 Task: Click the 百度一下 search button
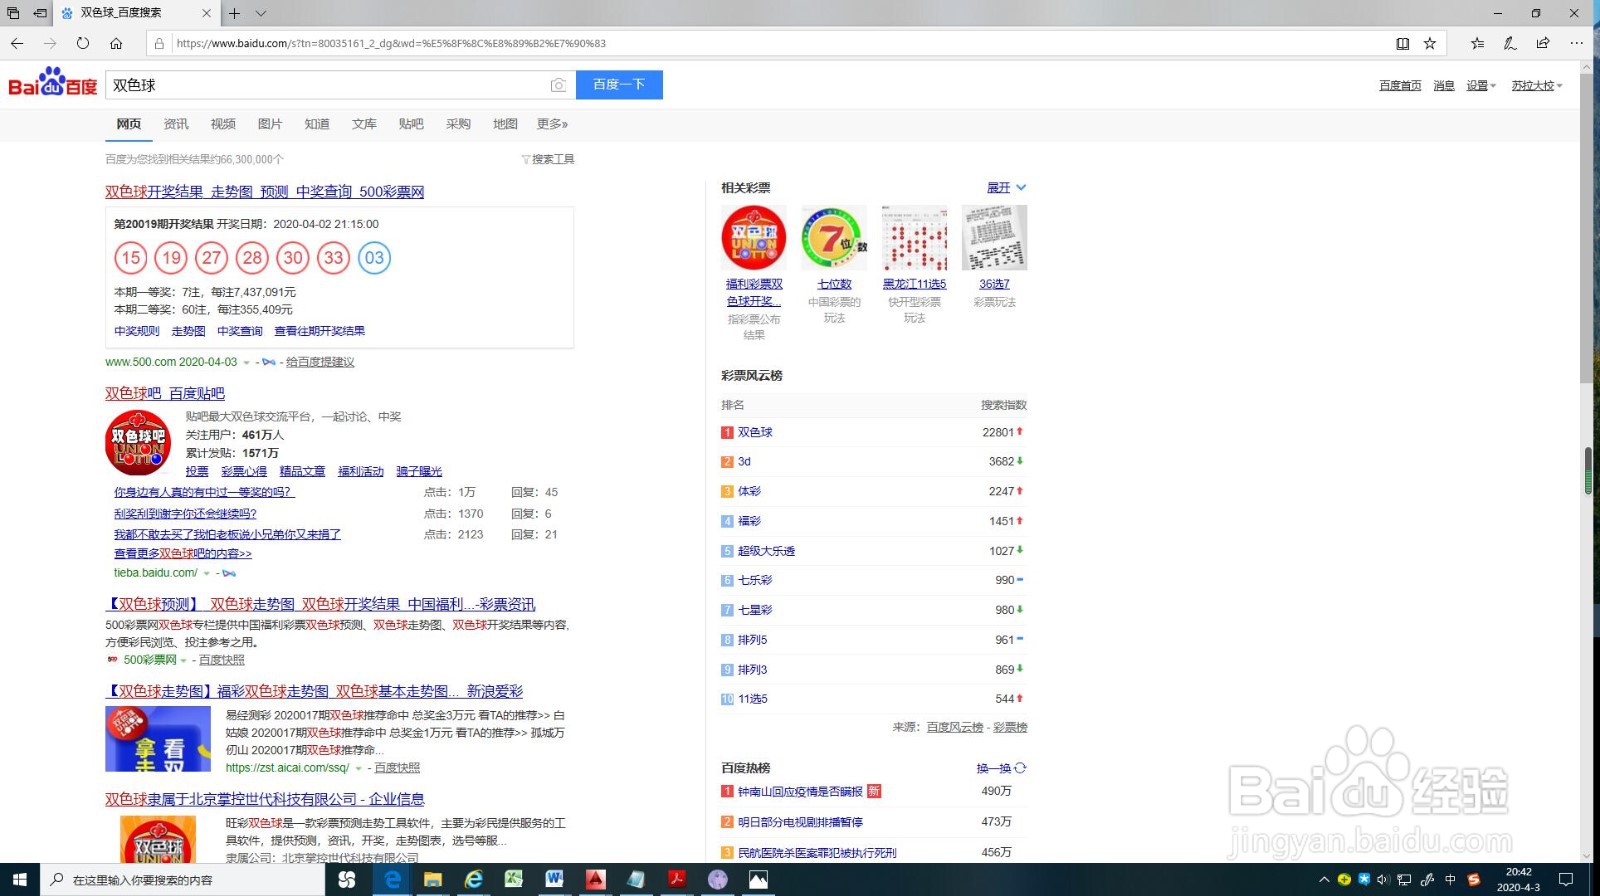[x=619, y=85]
